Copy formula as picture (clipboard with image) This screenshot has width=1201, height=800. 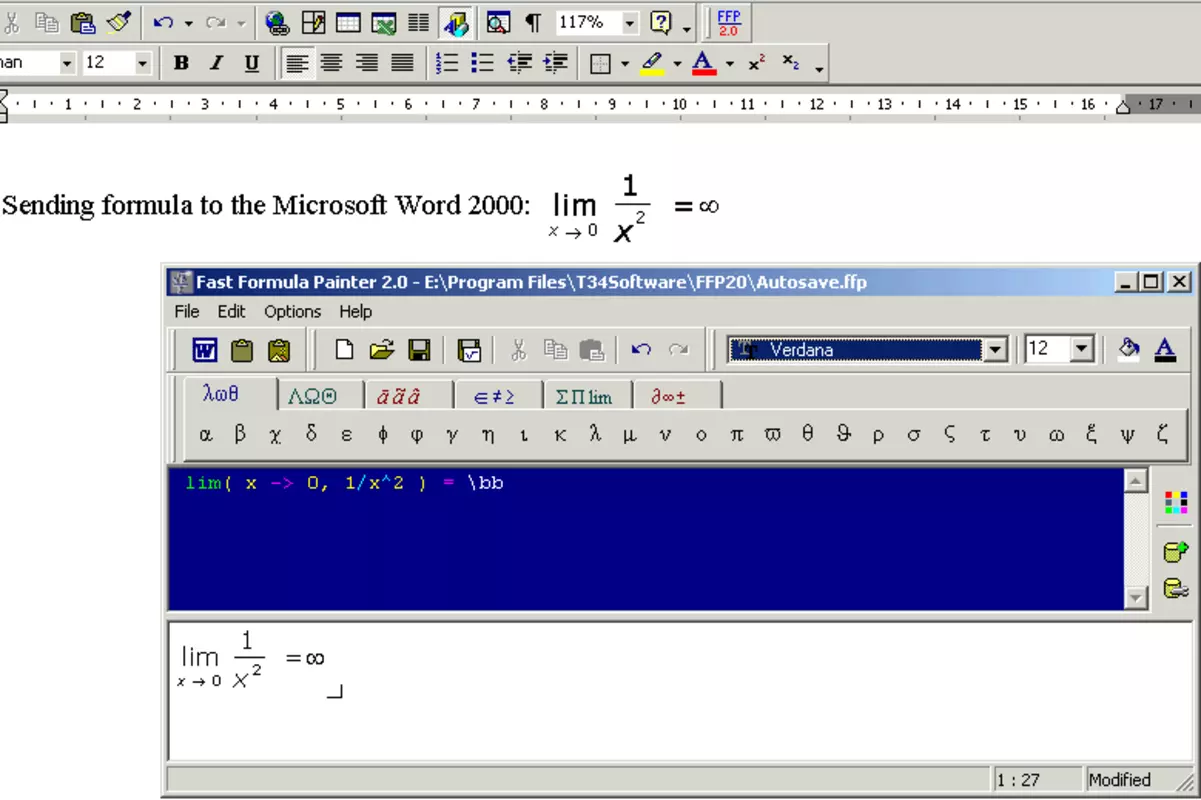point(278,350)
